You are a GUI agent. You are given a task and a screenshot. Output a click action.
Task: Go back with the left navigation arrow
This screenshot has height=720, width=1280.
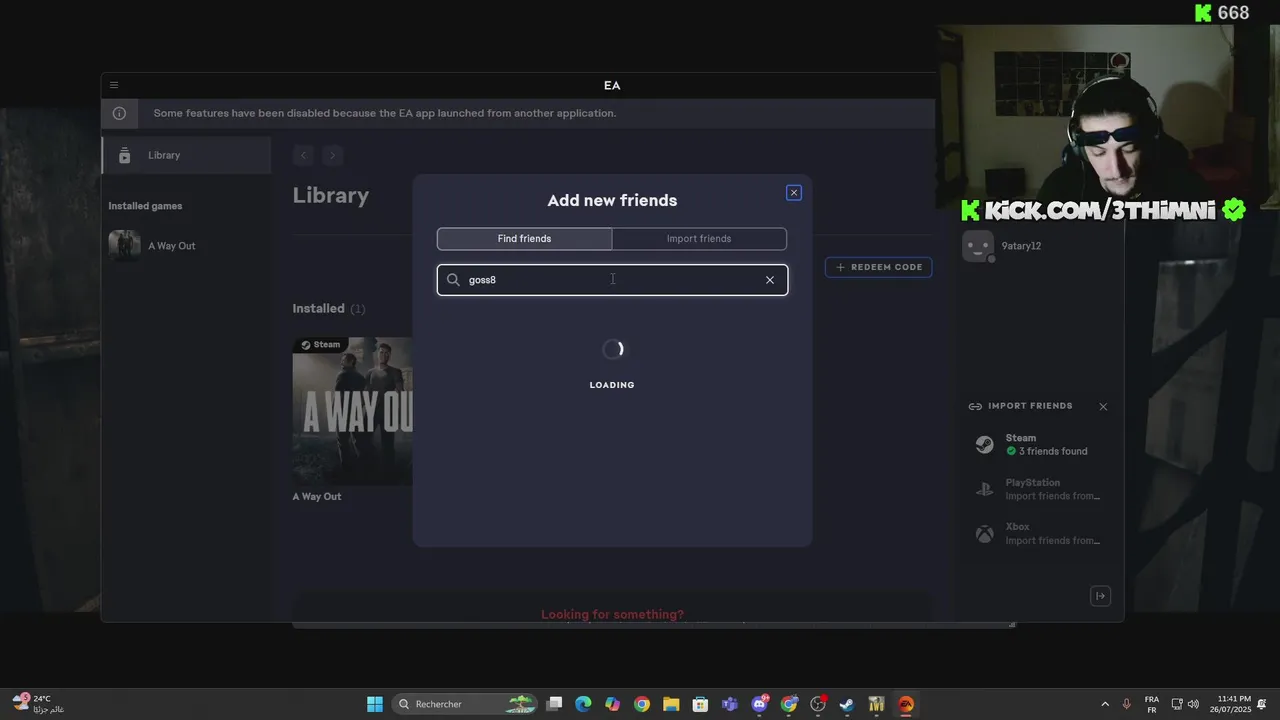(304, 155)
